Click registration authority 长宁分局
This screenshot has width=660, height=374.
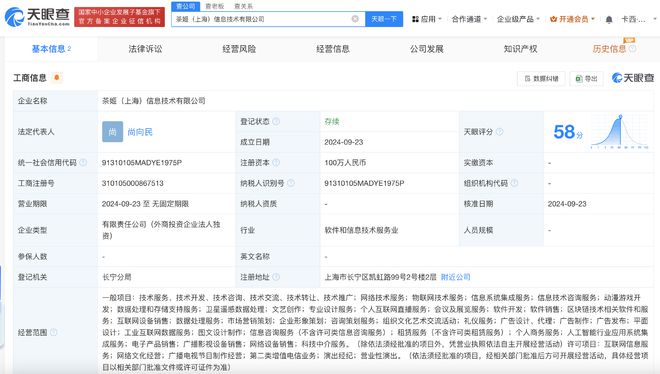click(x=117, y=277)
